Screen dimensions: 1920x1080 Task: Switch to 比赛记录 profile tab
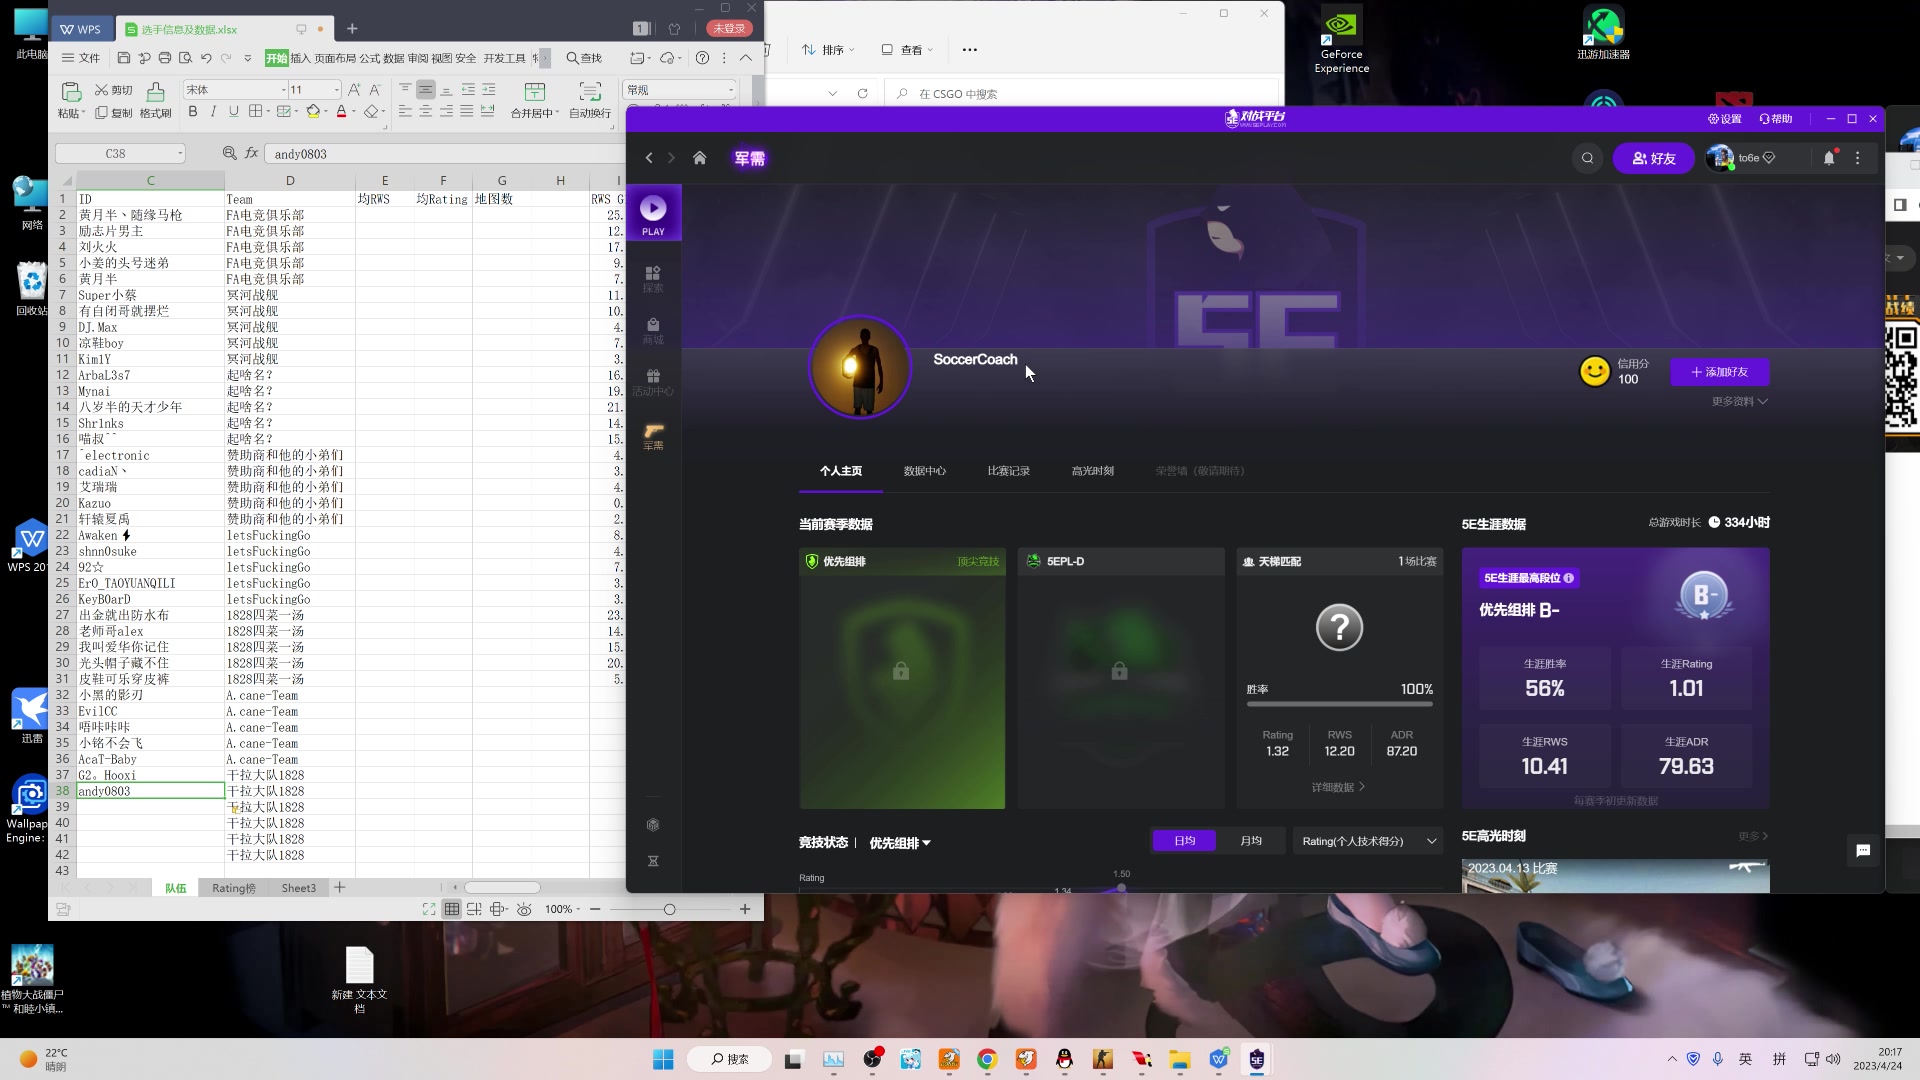[x=1009, y=471]
